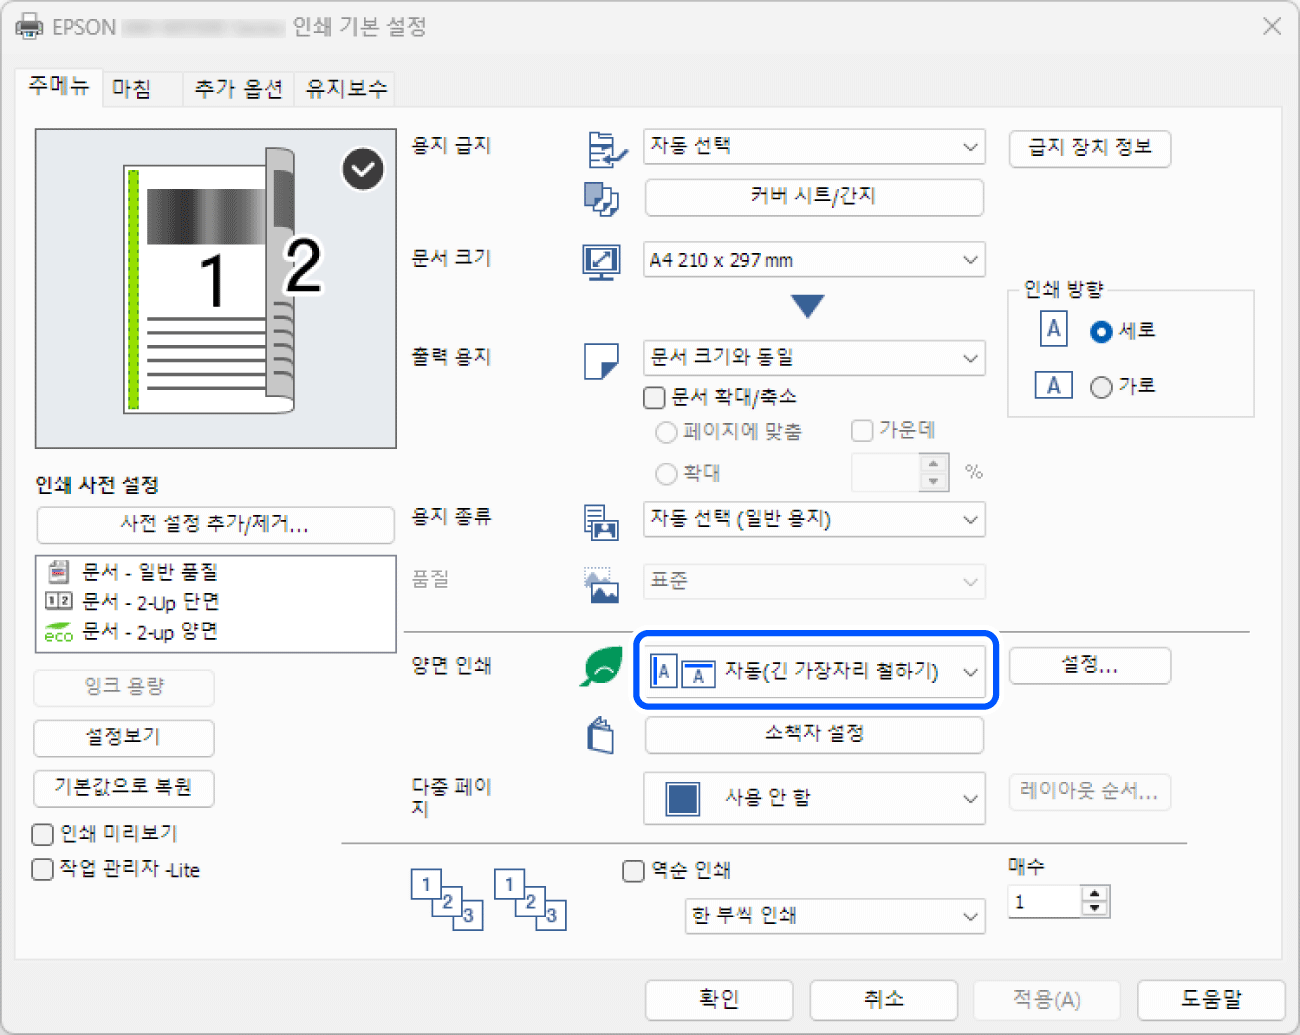Select the 가로 landscape radio button
The height and width of the screenshot is (1035, 1300).
(x=1101, y=387)
